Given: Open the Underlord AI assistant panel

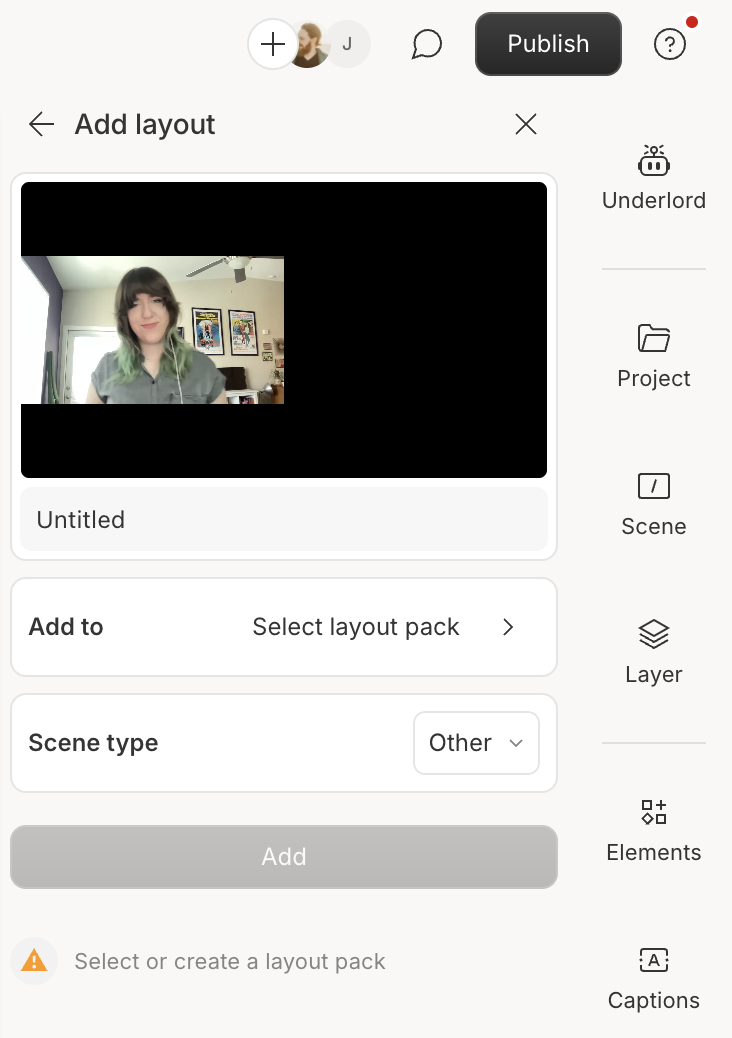Looking at the screenshot, I should 653,177.
